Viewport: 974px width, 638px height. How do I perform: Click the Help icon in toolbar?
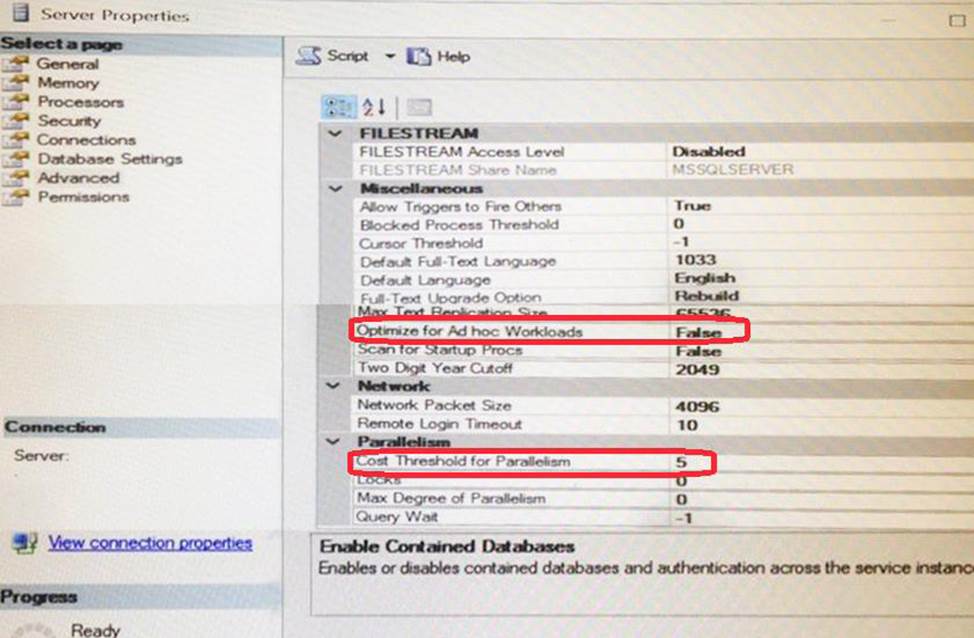419,57
